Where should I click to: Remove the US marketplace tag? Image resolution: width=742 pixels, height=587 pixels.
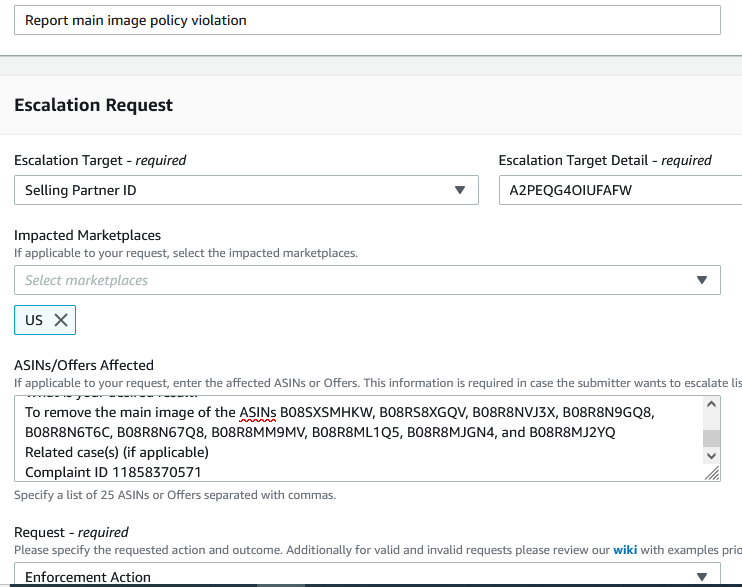click(61, 320)
